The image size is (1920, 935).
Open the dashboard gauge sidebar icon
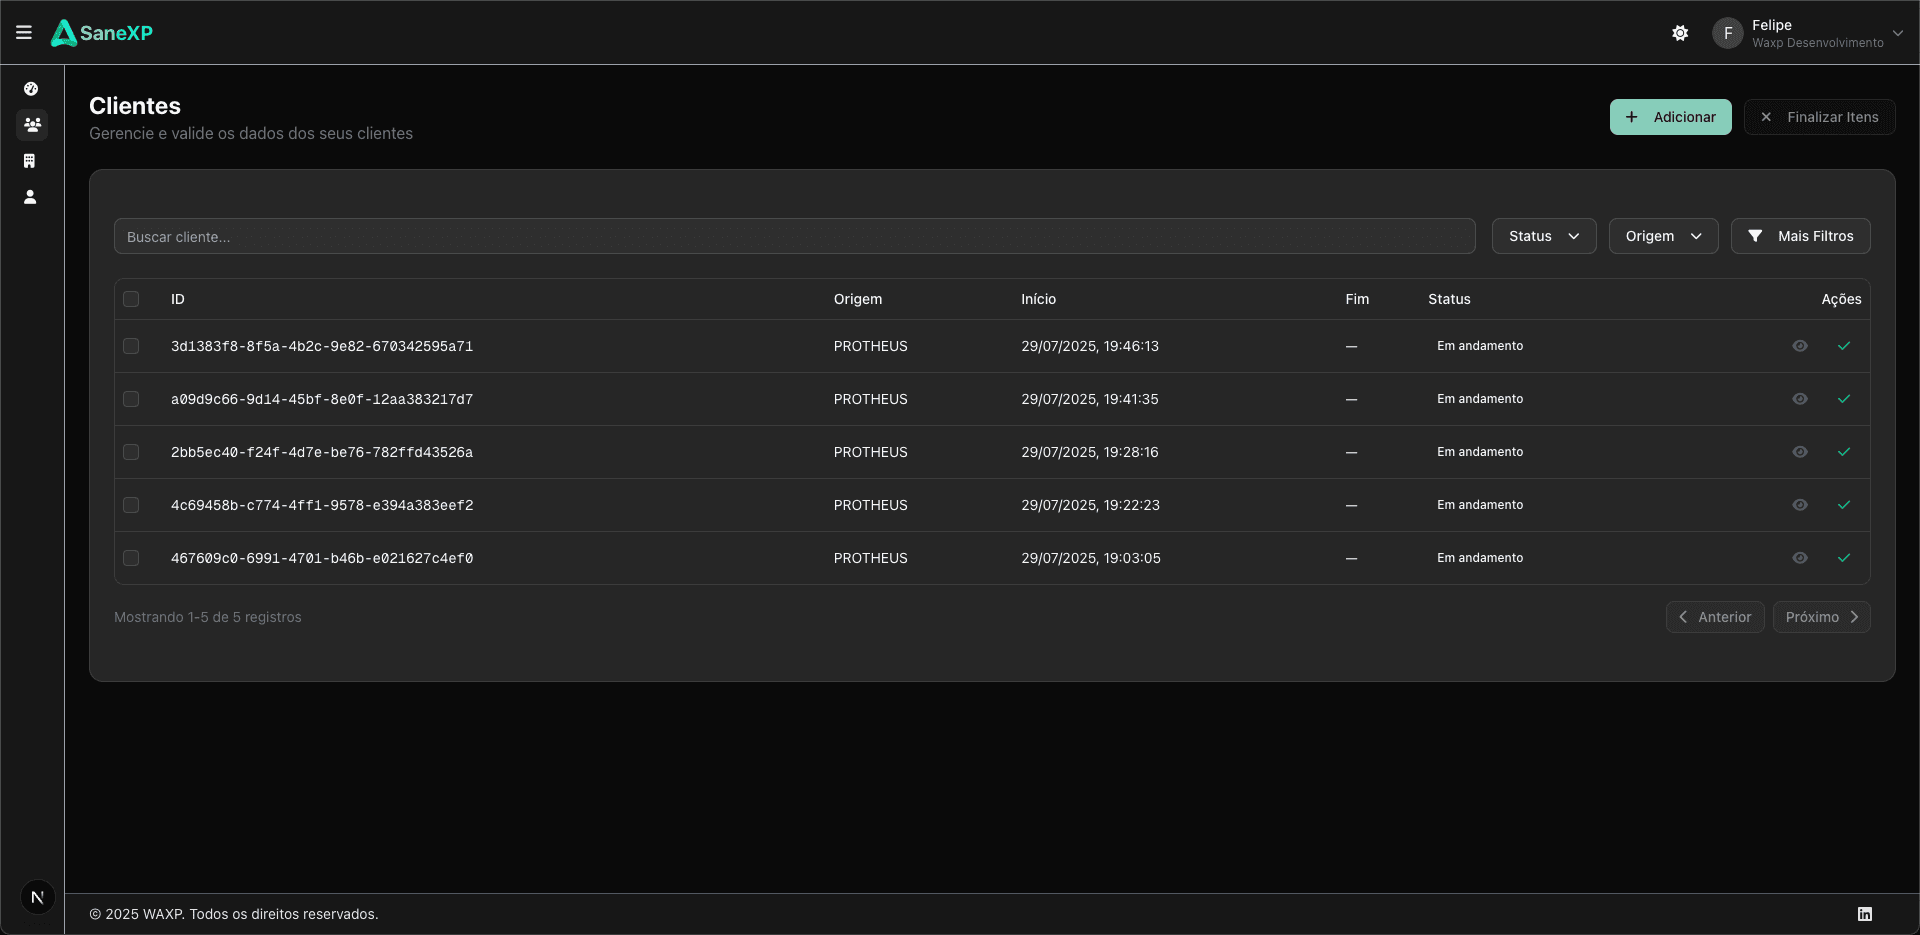pyautogui.click(x=31, y=89)
